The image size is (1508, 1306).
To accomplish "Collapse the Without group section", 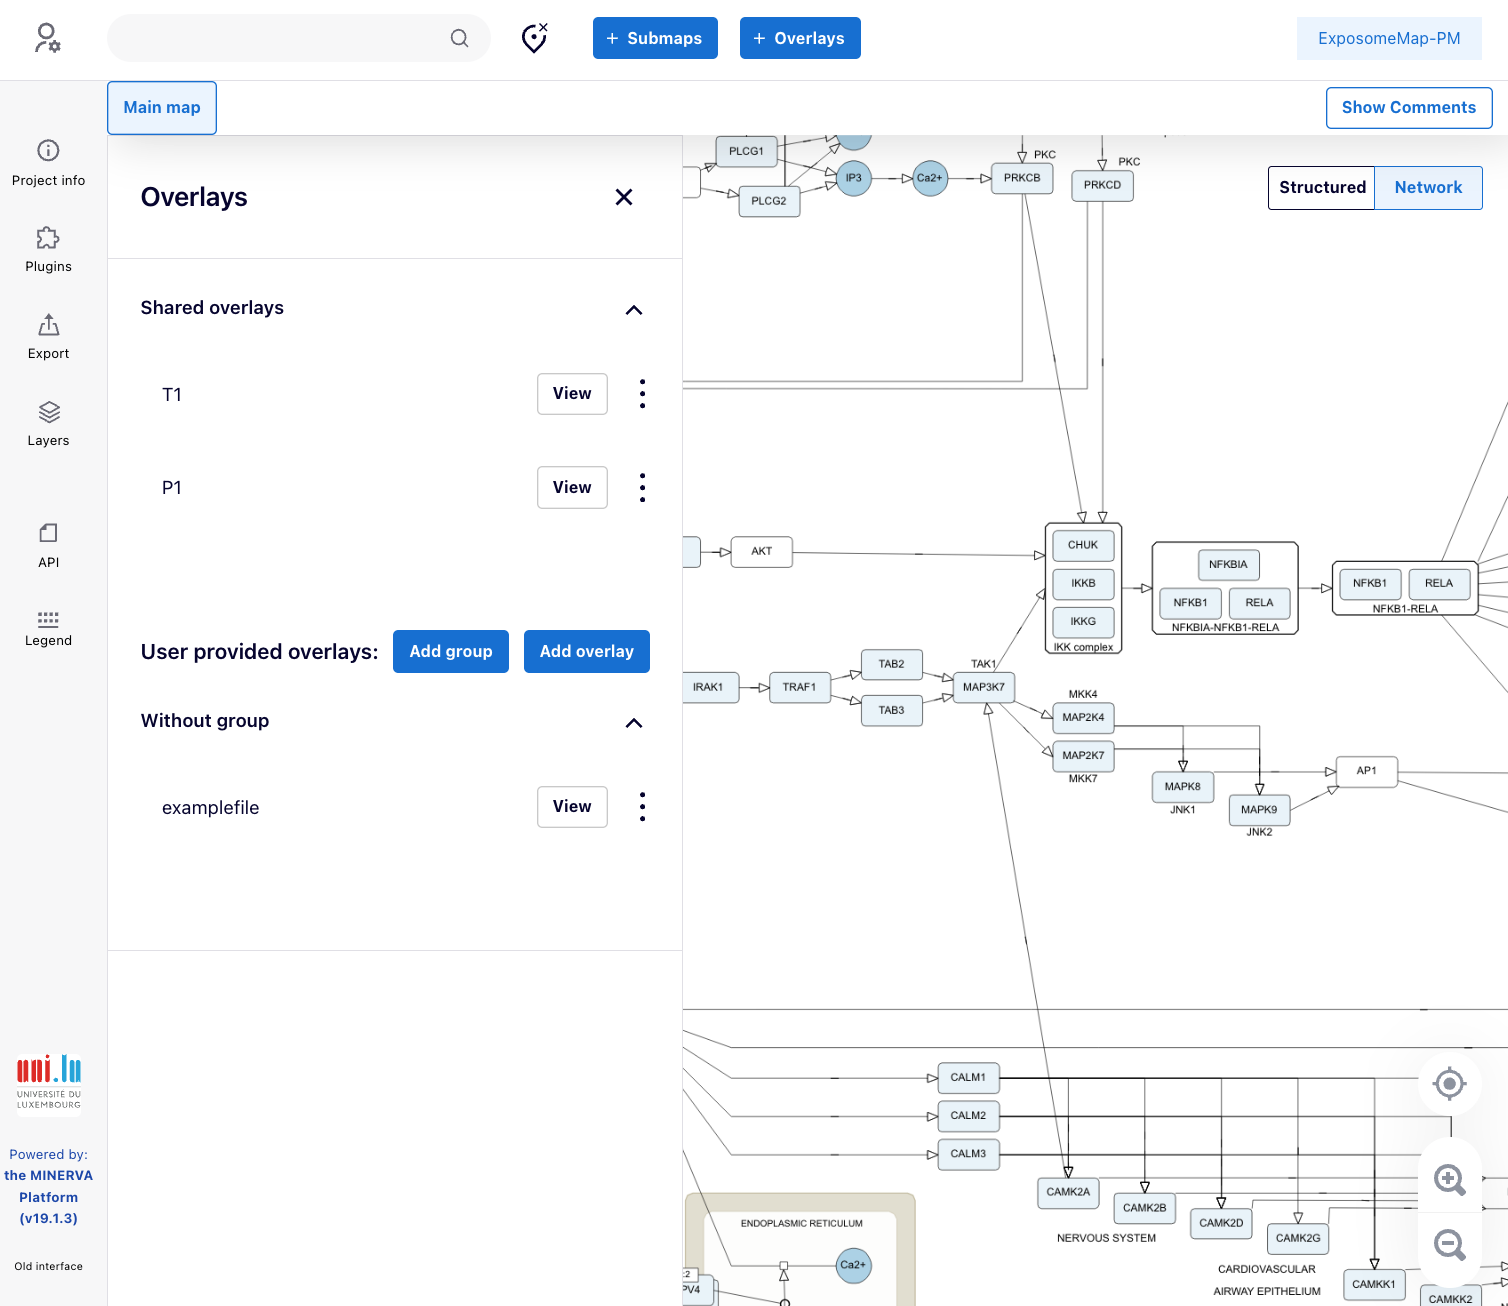I will tap(633, 723).
